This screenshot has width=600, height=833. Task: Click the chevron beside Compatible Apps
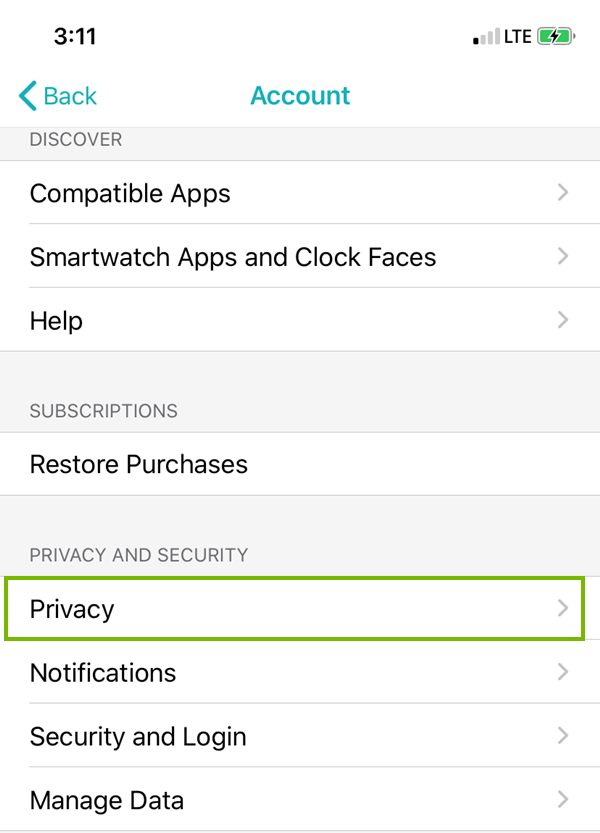click(x=562, y=193)
